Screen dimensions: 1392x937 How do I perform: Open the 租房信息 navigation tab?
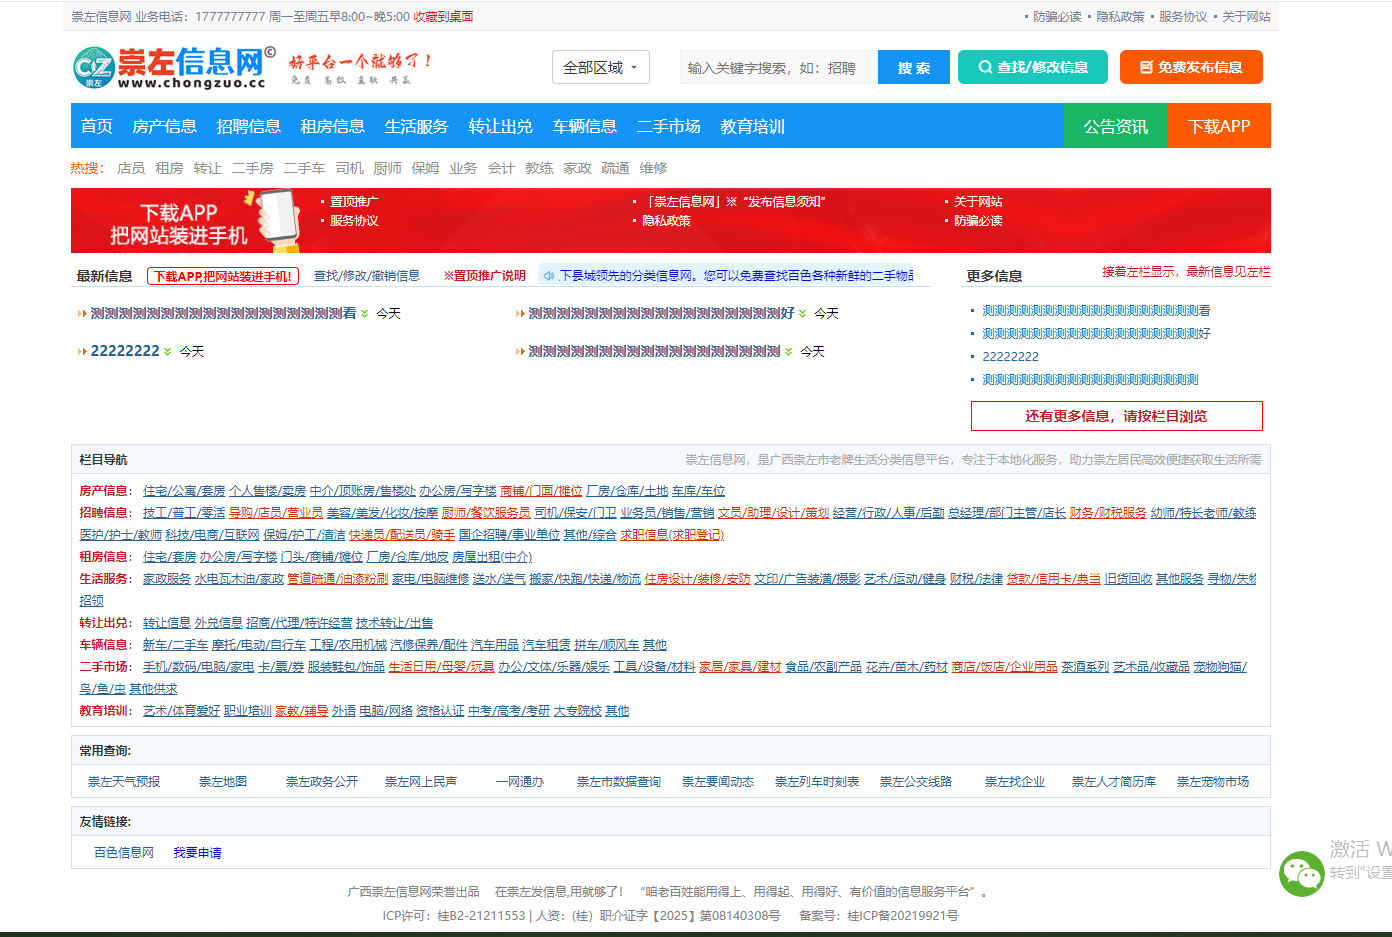pyautogui.click(x=332, y=126)
